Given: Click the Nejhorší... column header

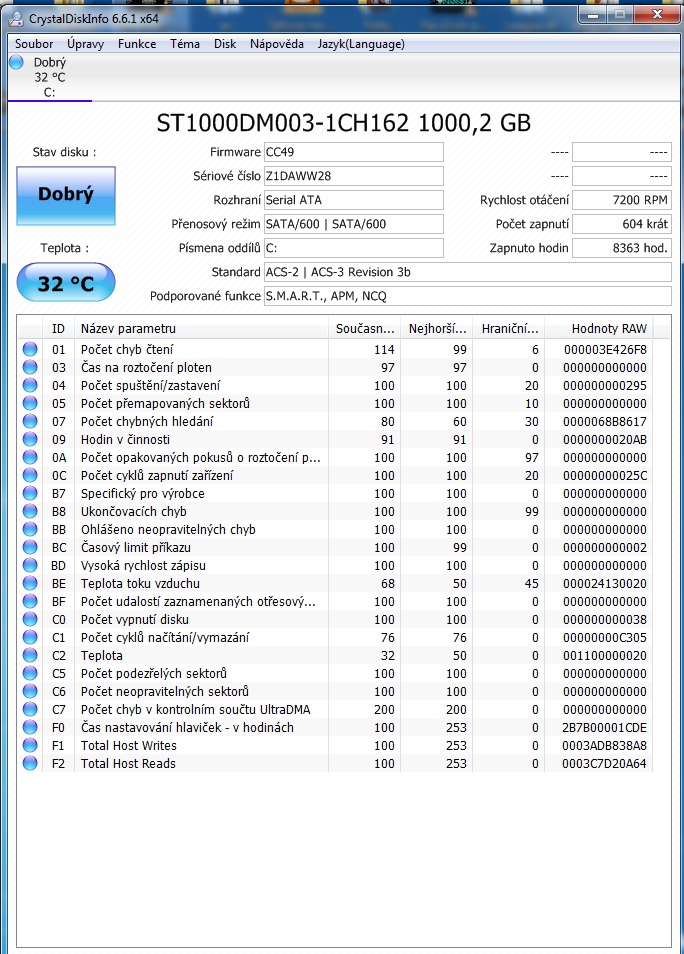Looking at the screenshot, I should tap(437, 329).
